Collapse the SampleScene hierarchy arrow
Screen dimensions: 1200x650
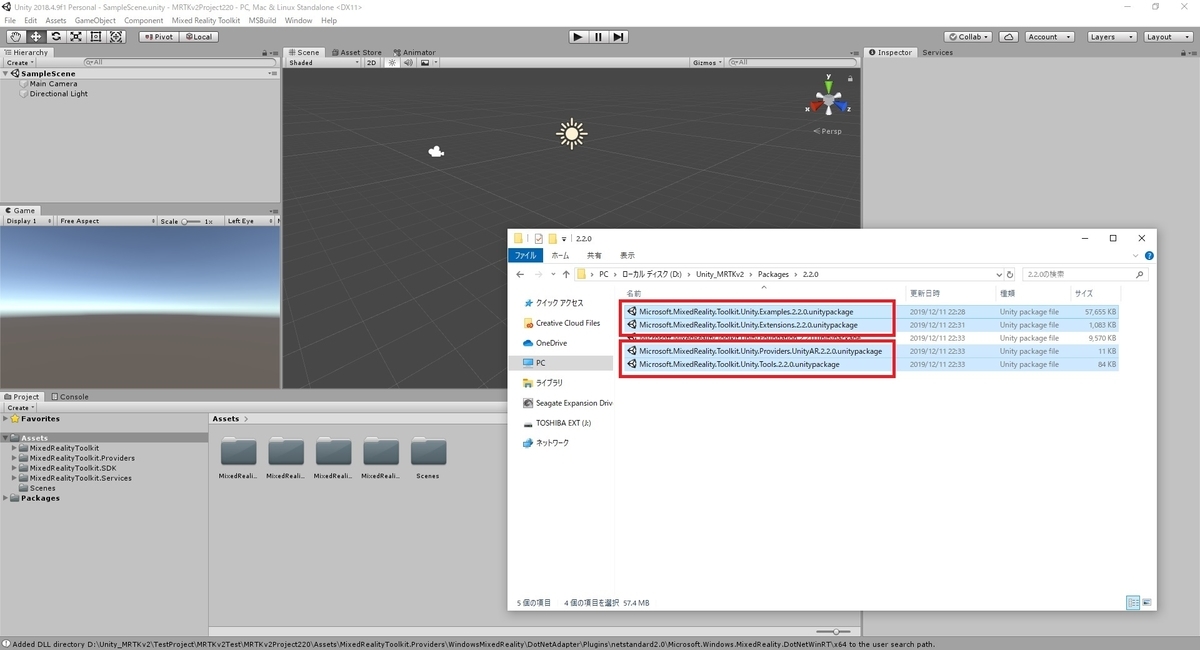click(x=6, y=73)
